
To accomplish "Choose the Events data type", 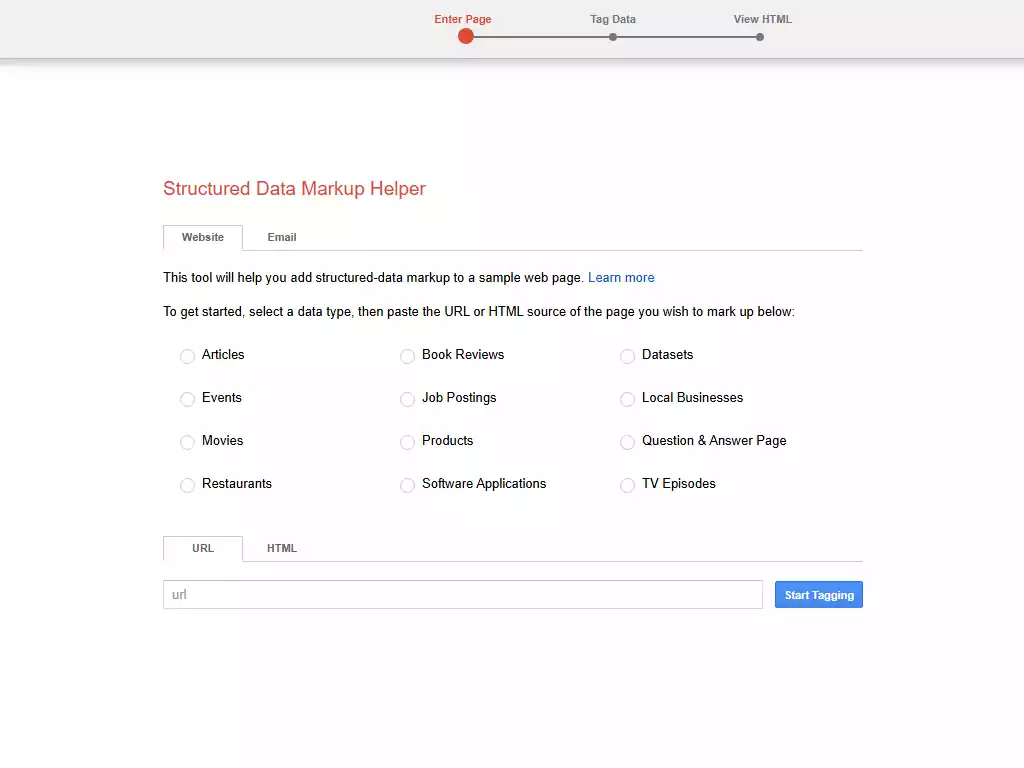I will (x=187, y=400).
